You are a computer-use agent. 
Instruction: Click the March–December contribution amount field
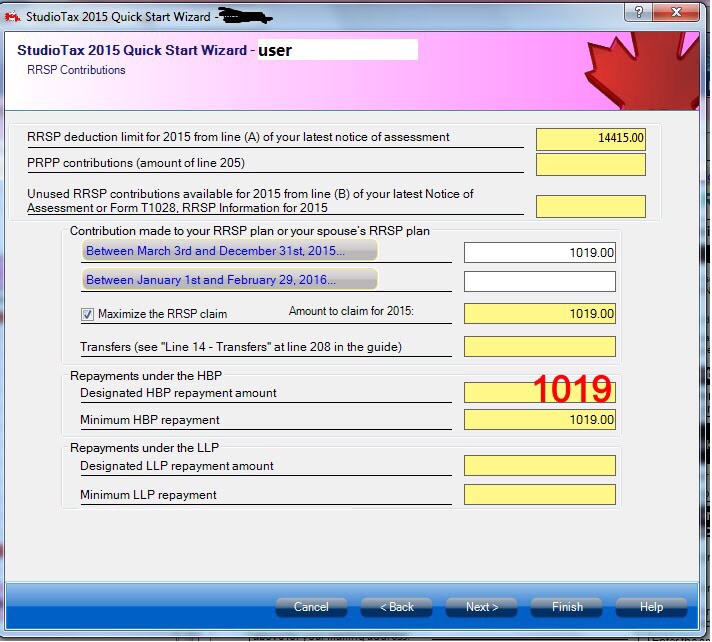tap(539, 253)
